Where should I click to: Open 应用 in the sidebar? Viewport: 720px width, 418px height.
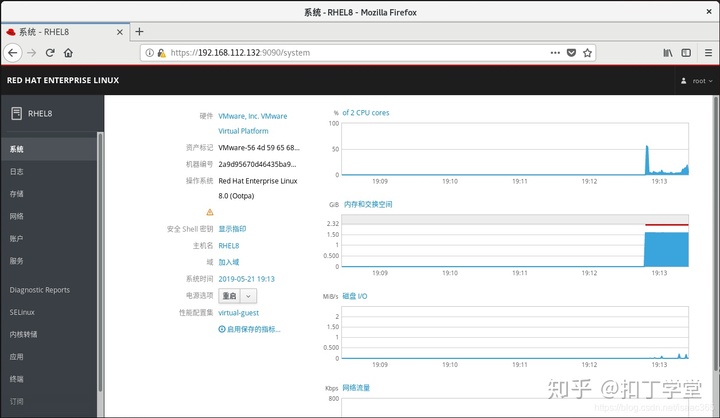49,357
